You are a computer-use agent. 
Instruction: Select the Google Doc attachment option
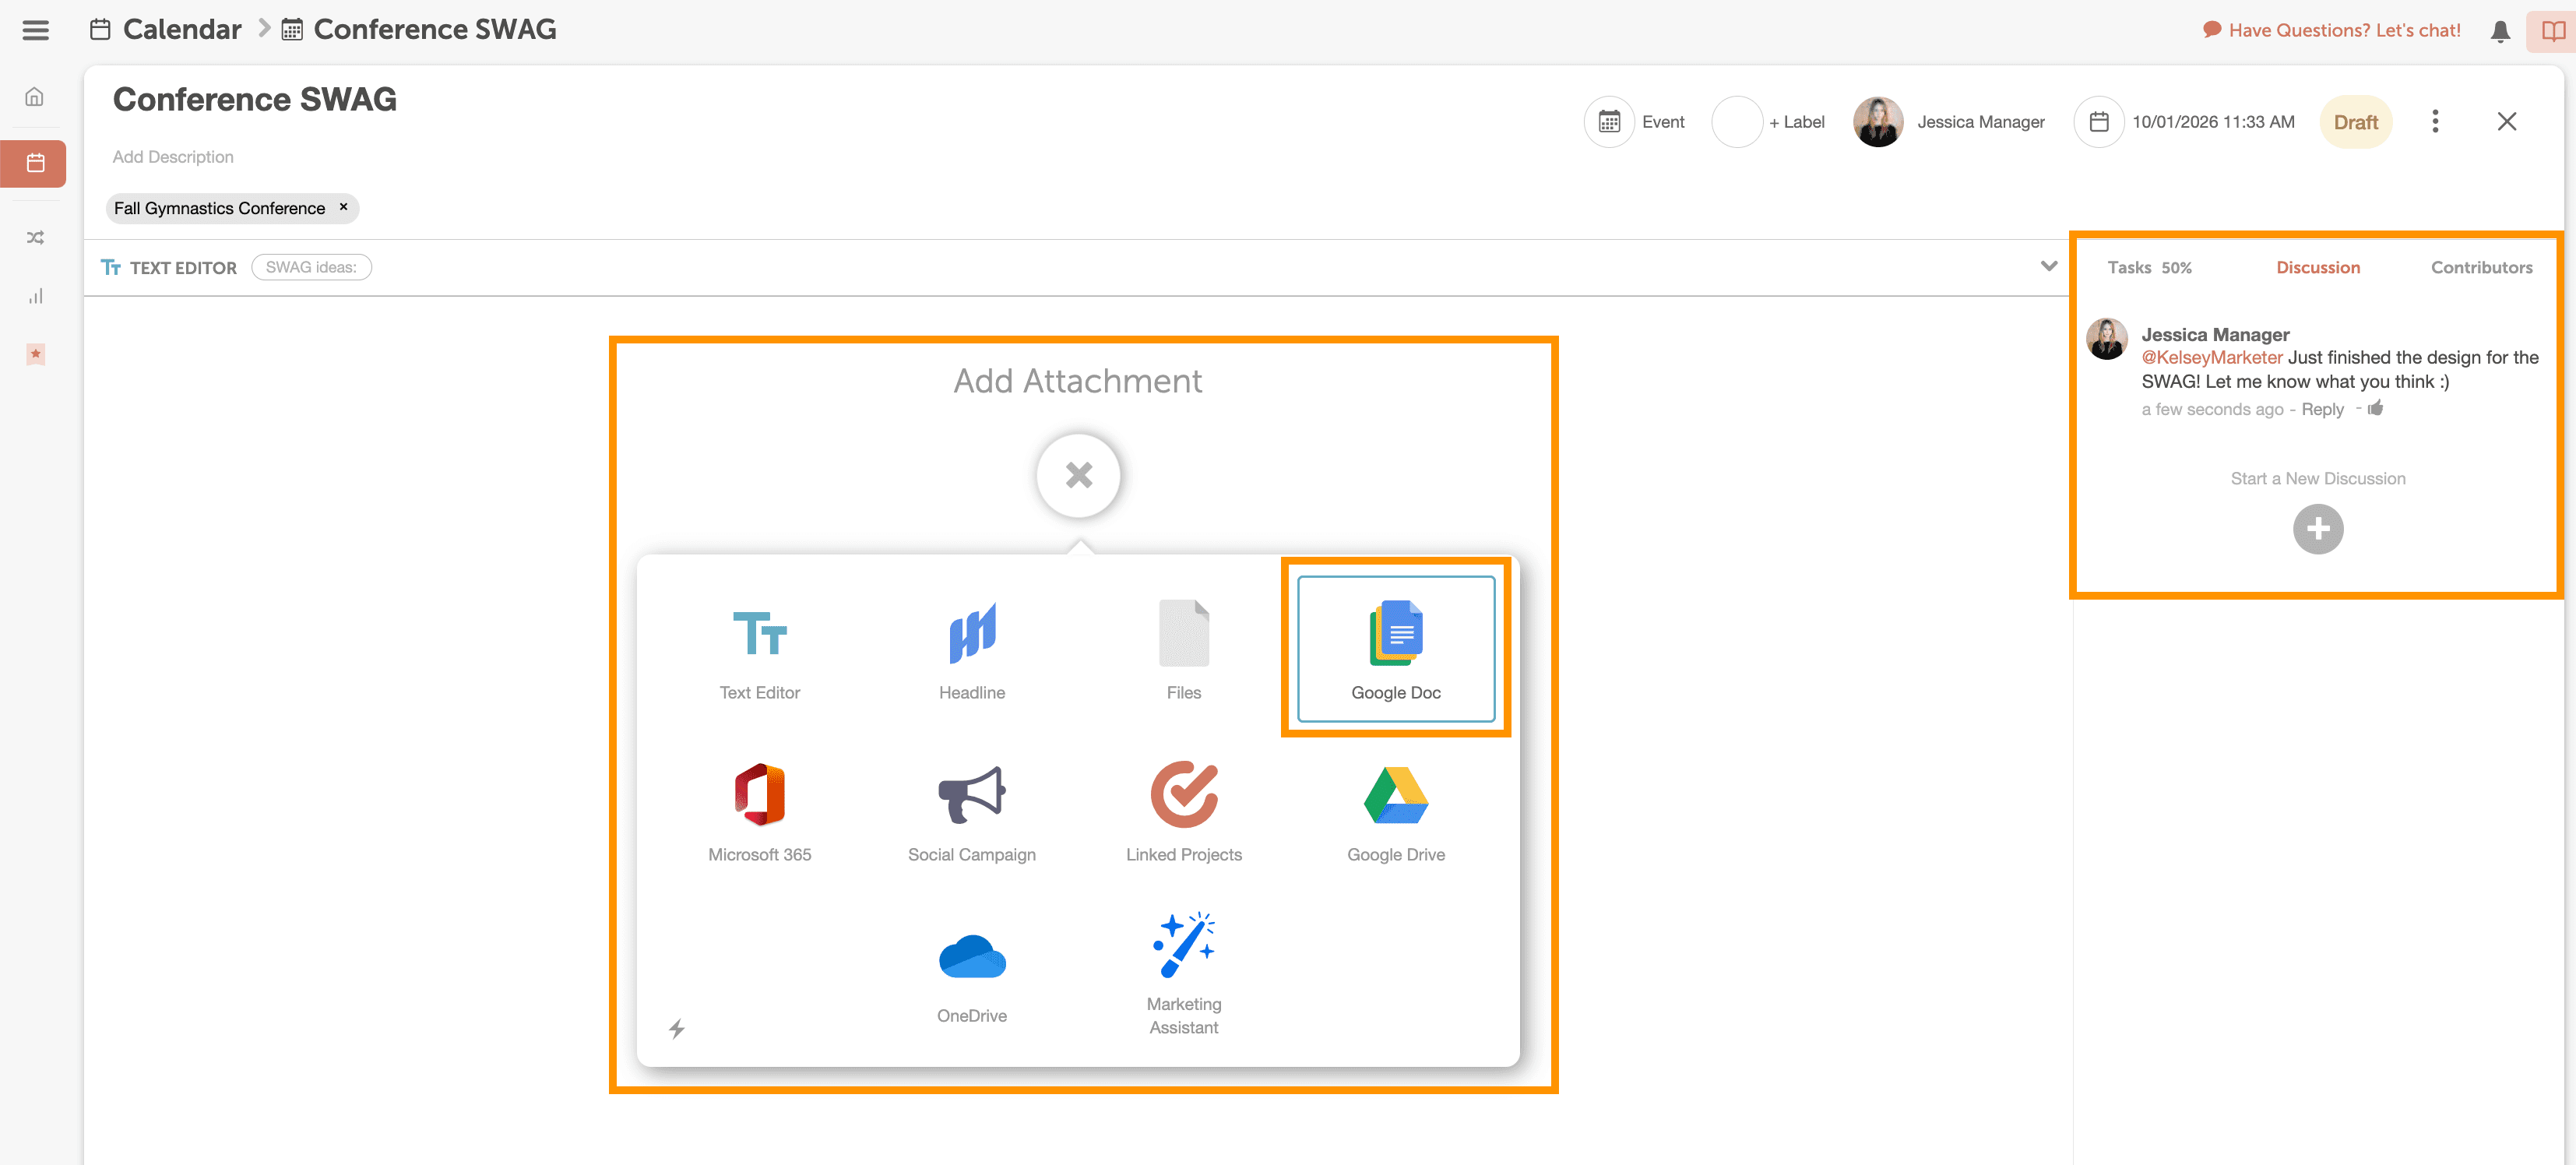coord(1395,648)
